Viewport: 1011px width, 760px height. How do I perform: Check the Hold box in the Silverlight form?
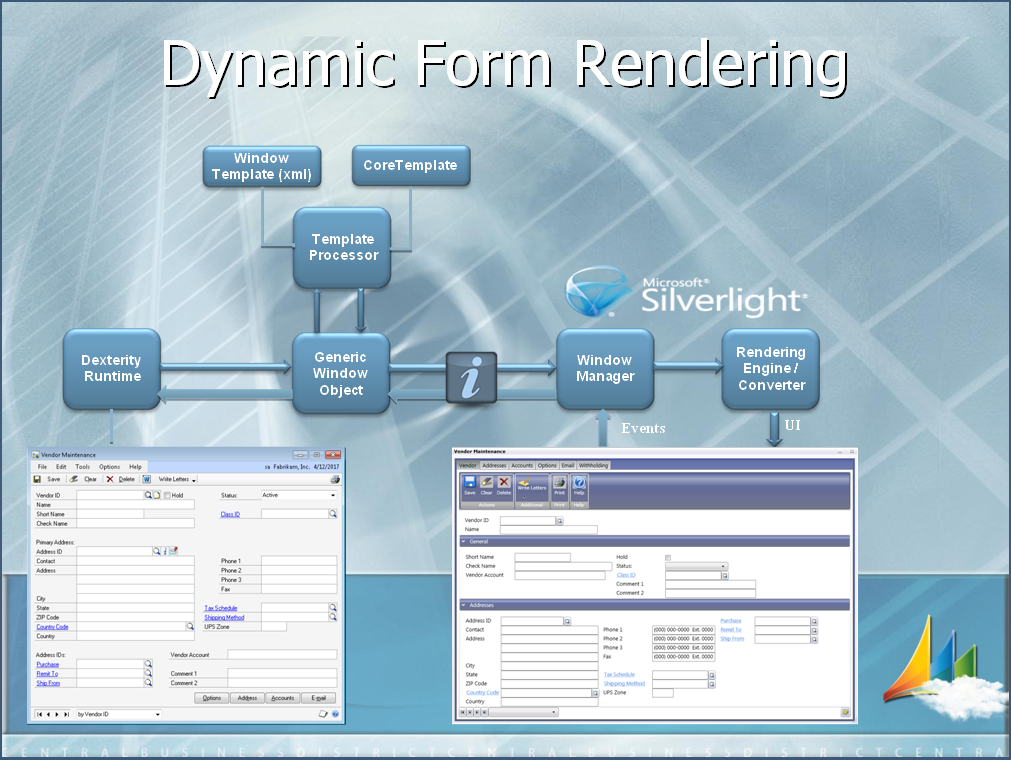(x=667, y=557)
